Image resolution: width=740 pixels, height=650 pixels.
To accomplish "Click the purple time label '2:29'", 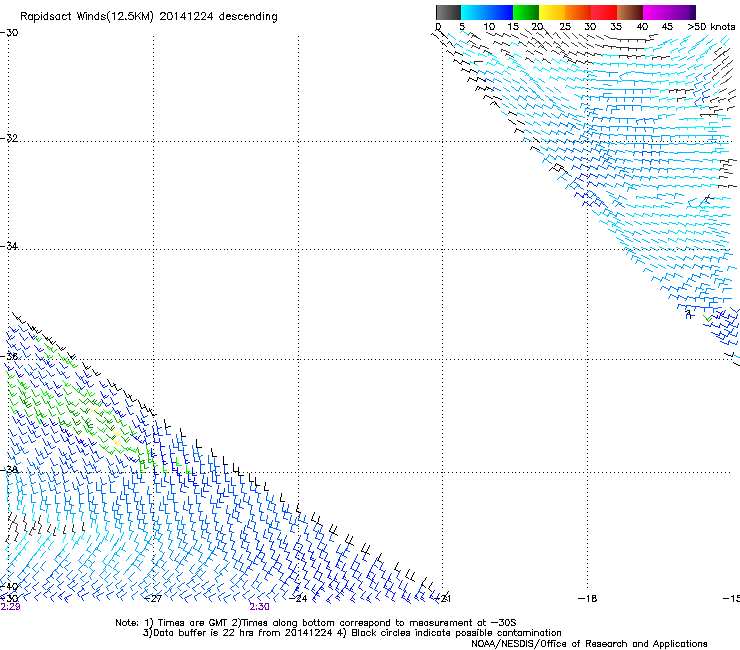I will click(x=10, y=607).
